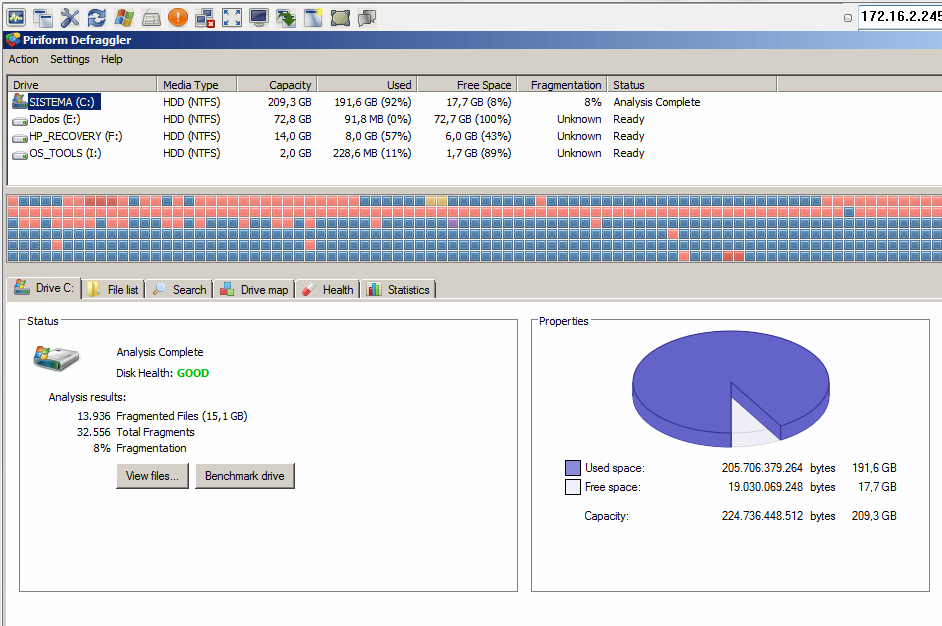Click the Windows flag icon in remote toolbar
Image resolution: width=942 pixels, height=626 pixels.
[x=124, y=17]
